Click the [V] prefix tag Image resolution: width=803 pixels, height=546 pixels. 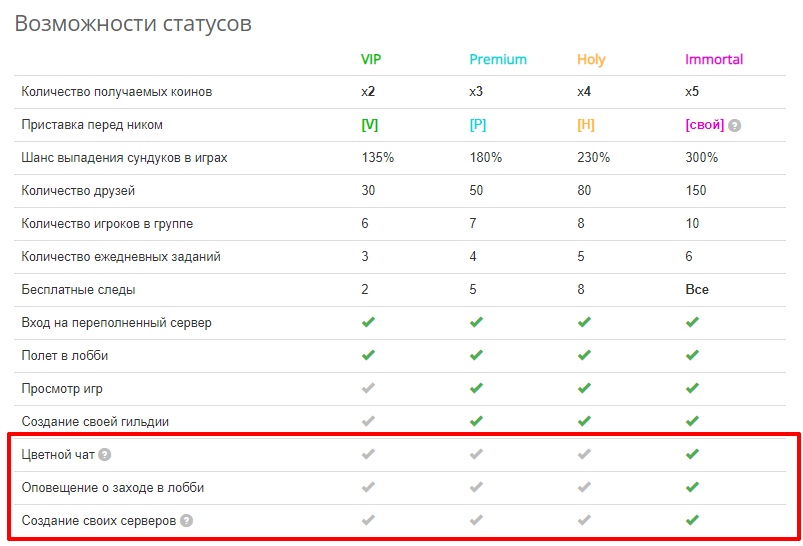click(370, 125)
